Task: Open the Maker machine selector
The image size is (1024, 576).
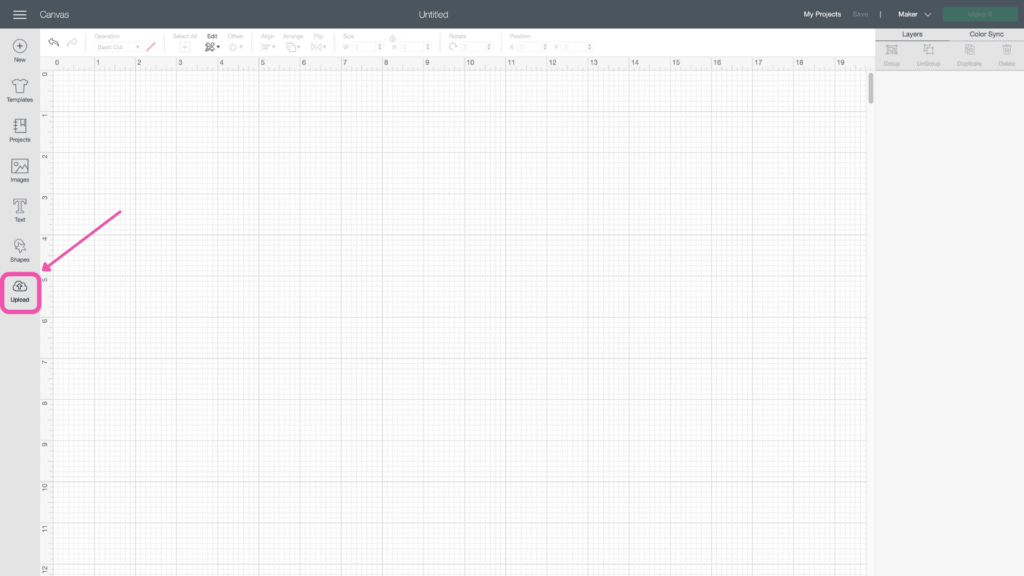Action: pos(914,14)
